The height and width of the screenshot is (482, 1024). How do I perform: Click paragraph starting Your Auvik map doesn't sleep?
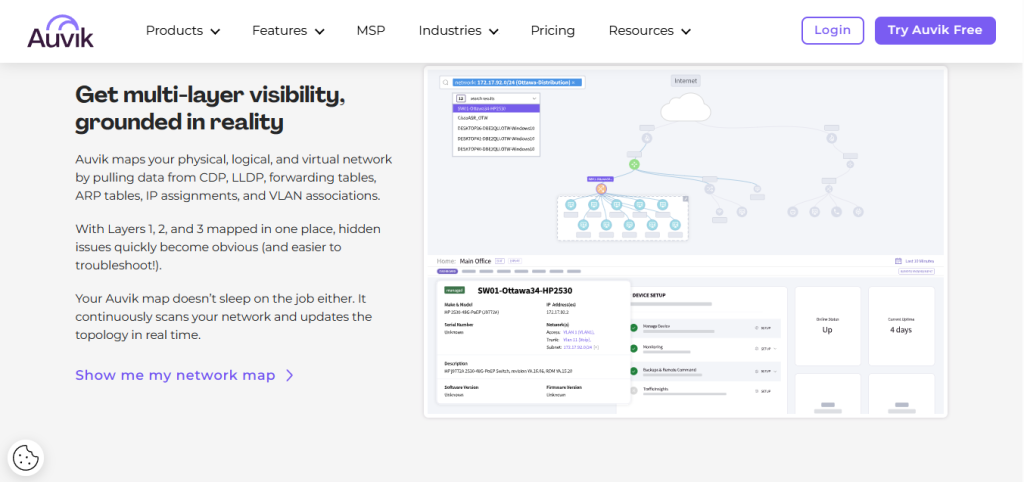223,317
